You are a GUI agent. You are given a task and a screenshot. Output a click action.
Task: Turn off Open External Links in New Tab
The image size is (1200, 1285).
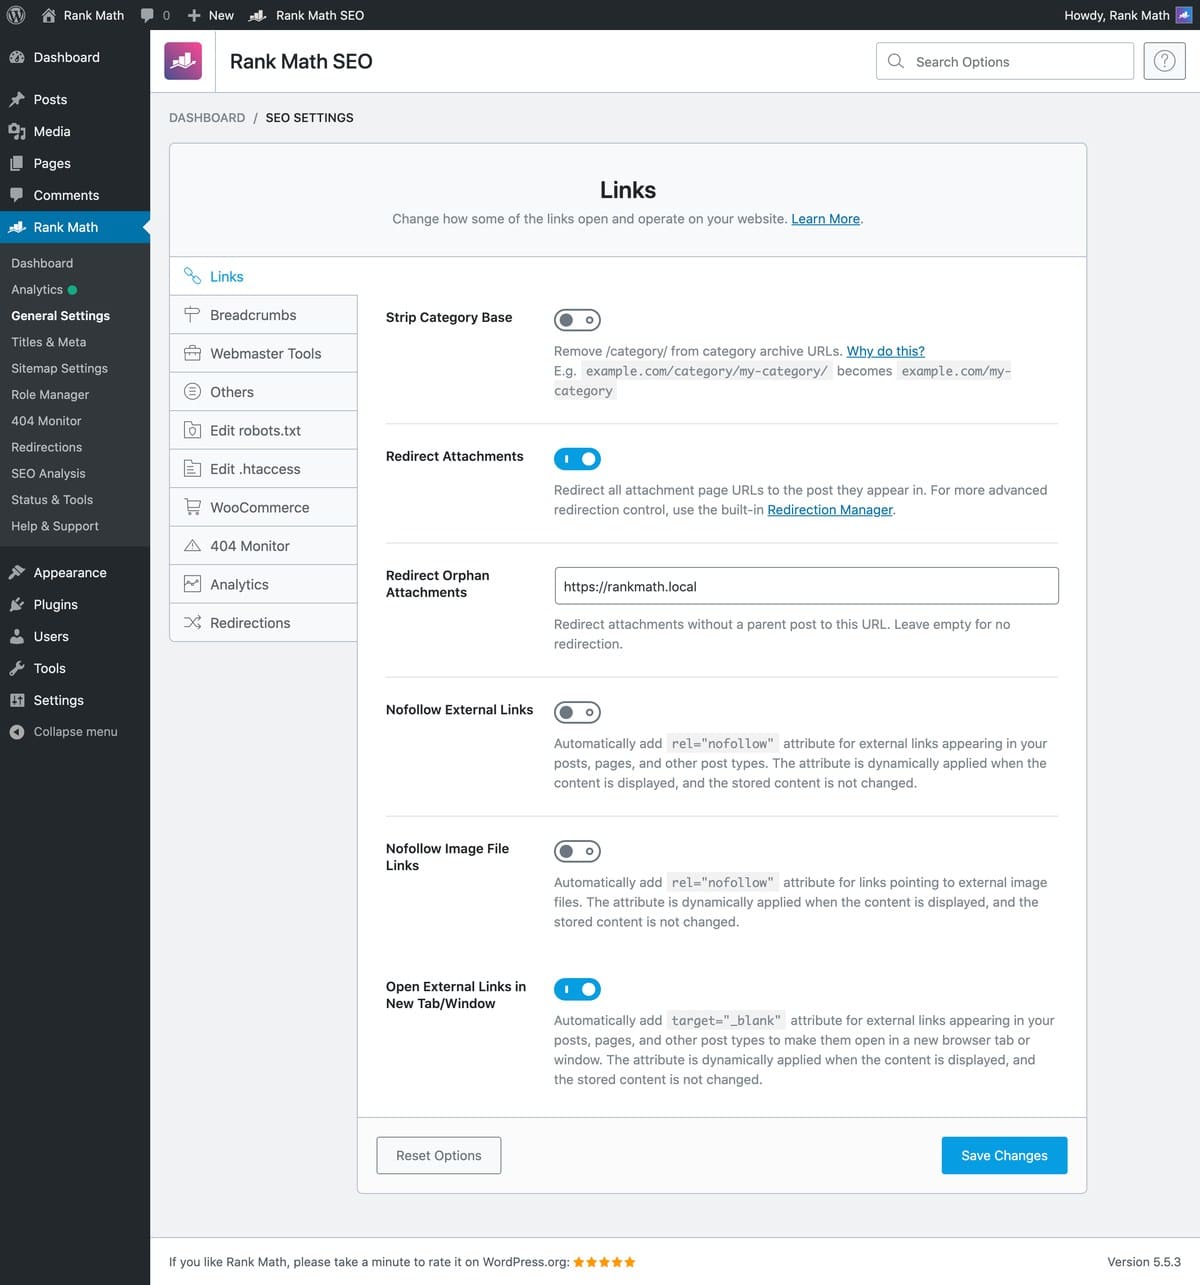(x=577, y=989)
